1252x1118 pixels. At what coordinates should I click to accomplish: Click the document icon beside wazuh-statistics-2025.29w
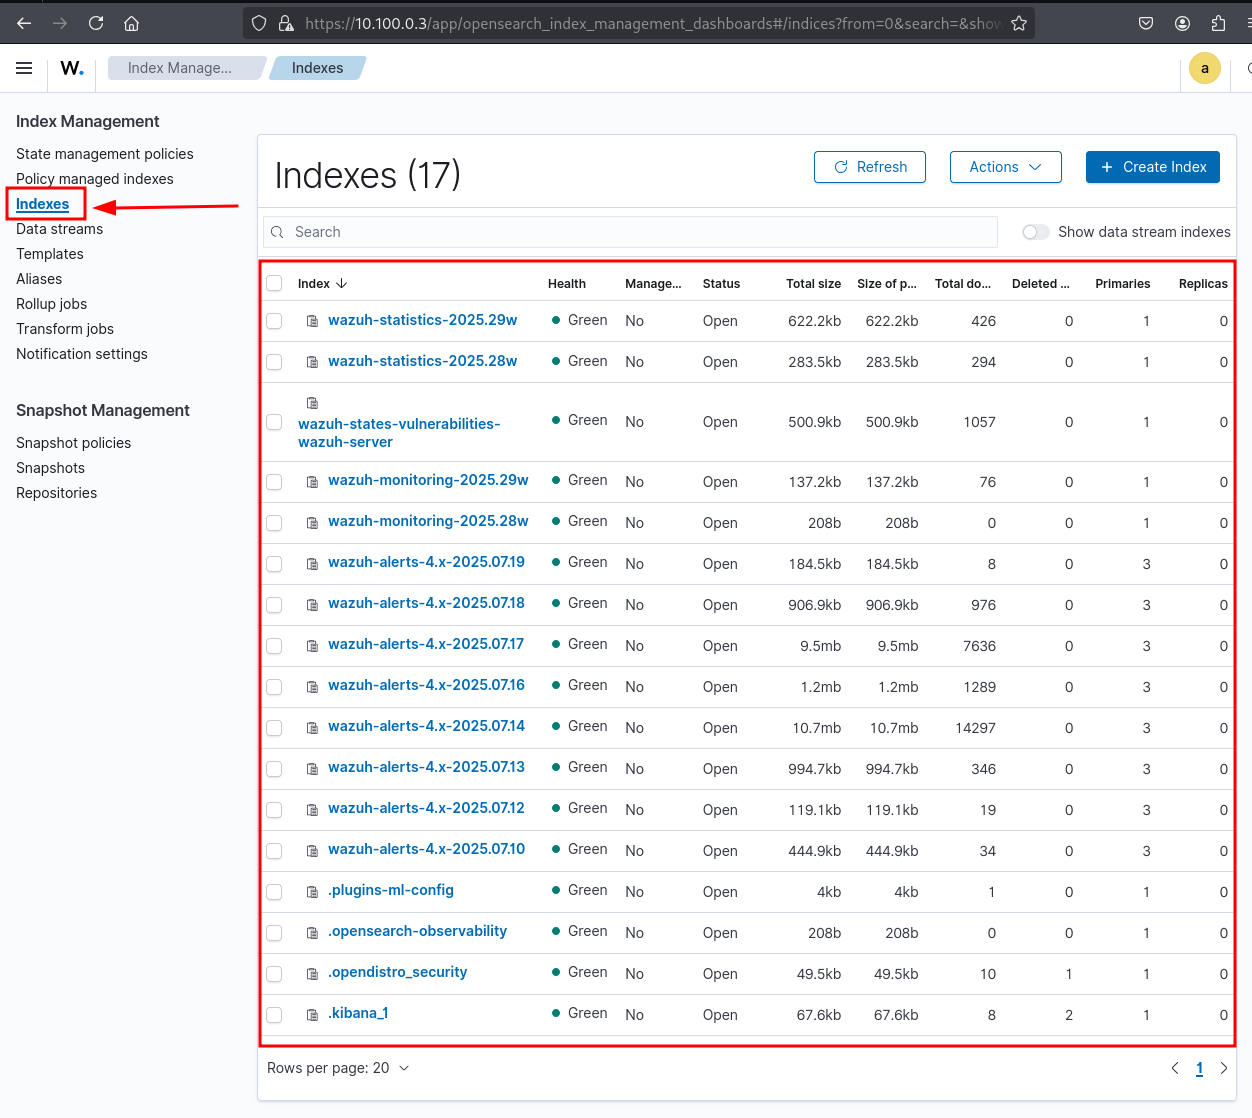(312, 321)
